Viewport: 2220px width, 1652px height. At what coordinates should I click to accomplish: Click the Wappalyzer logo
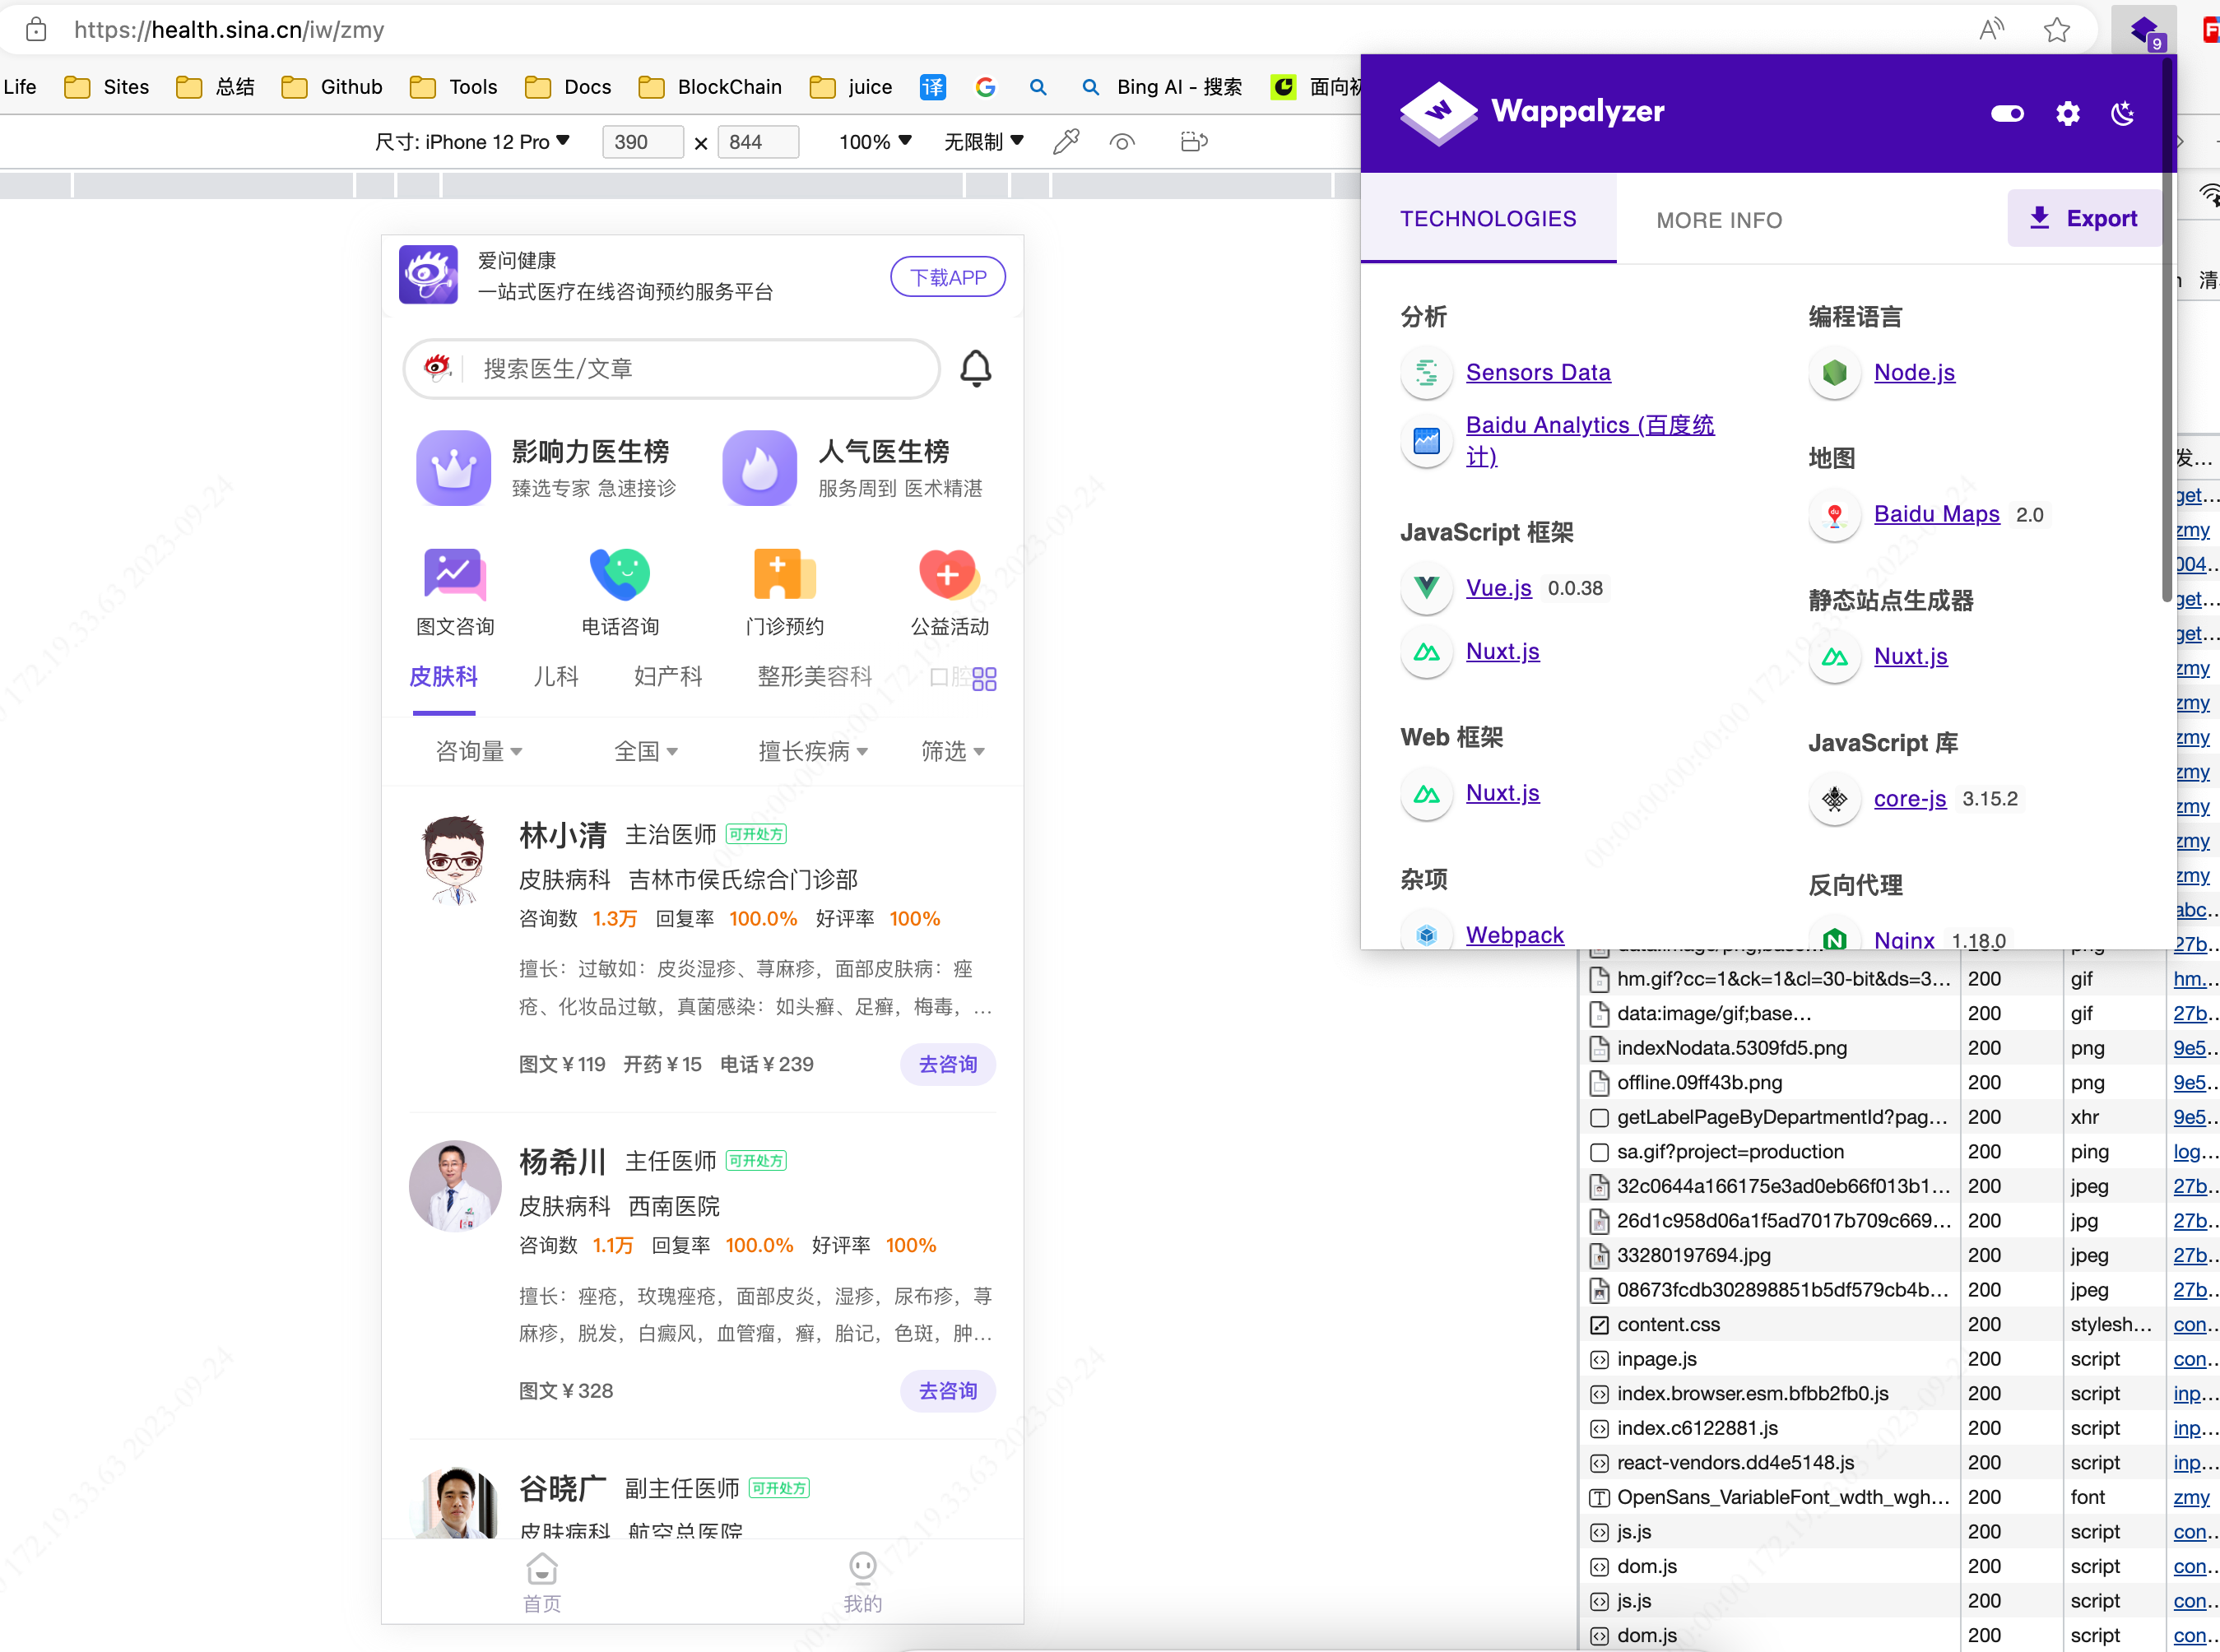point(1532,112)
